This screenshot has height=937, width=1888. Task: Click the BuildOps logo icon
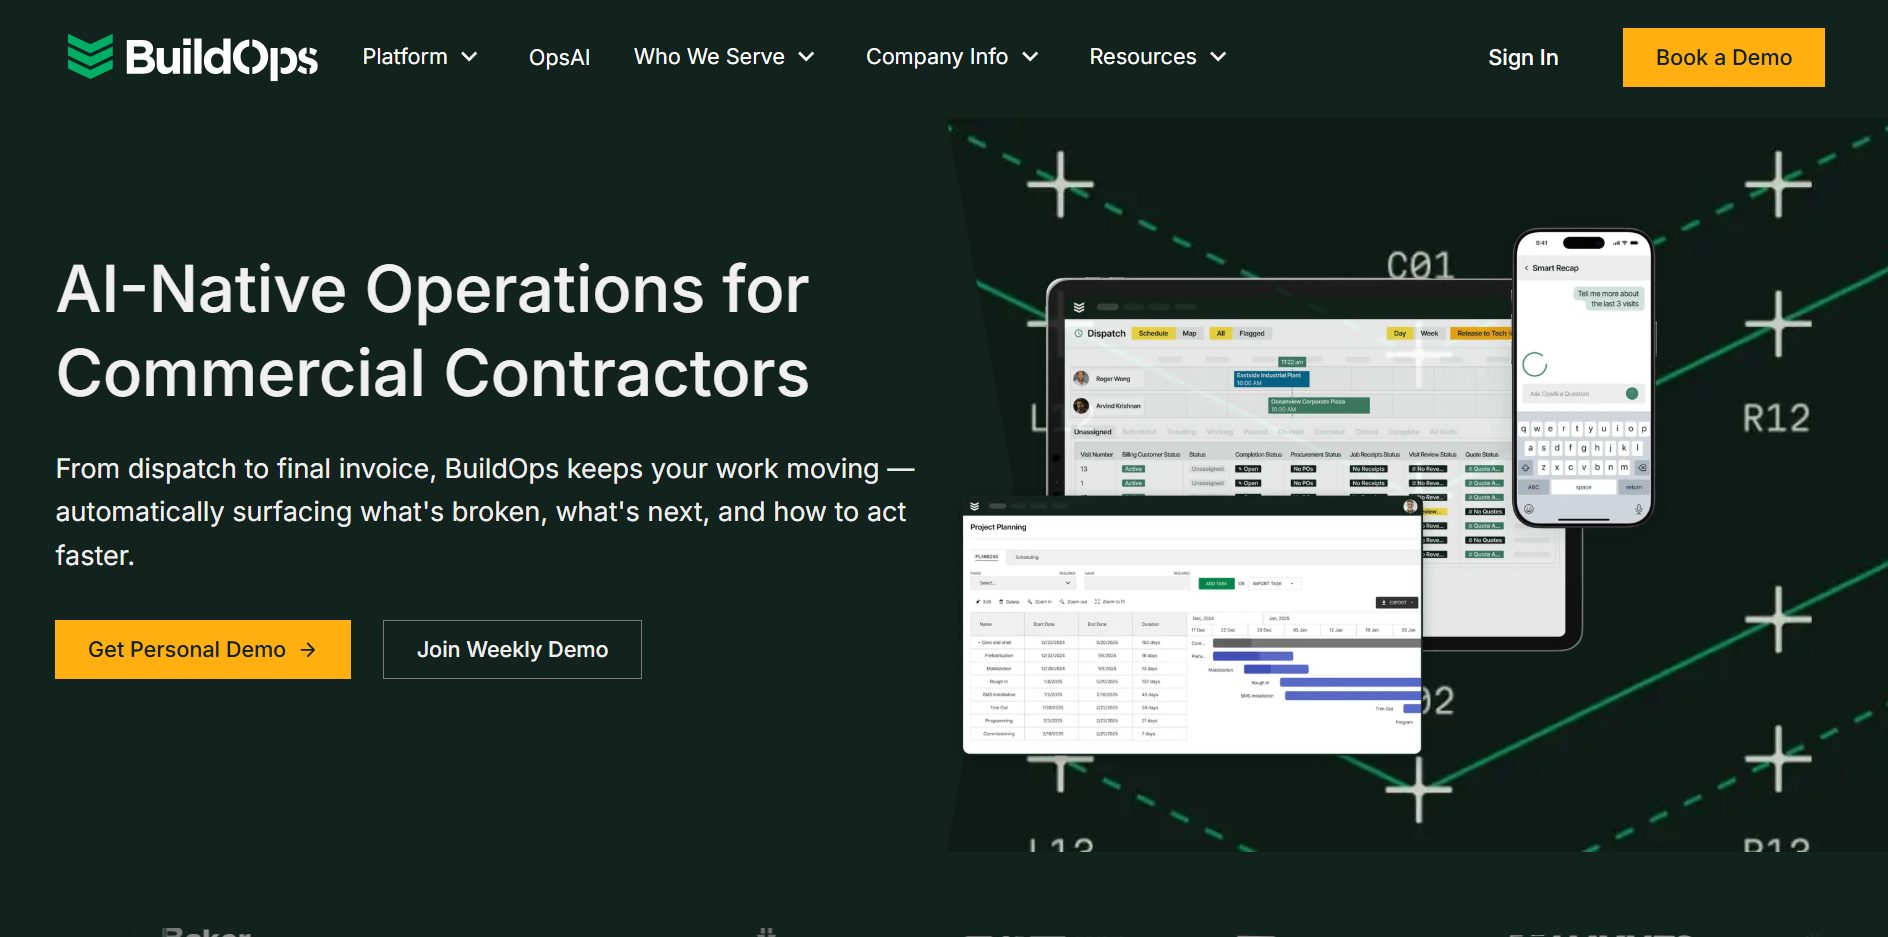coord(90,56)
